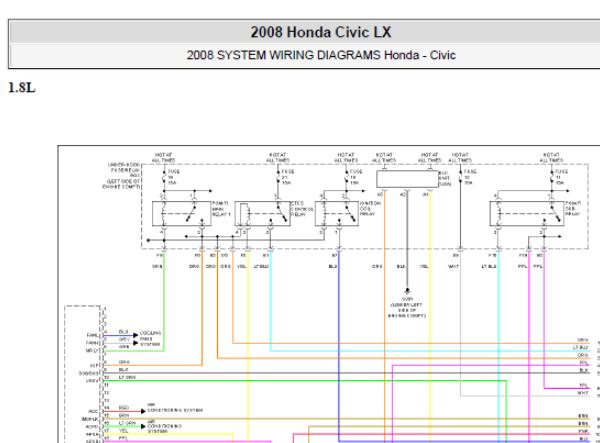Click the PGM-FI Main Relay 1 box
Screen dimensions: 600x443
182,213
